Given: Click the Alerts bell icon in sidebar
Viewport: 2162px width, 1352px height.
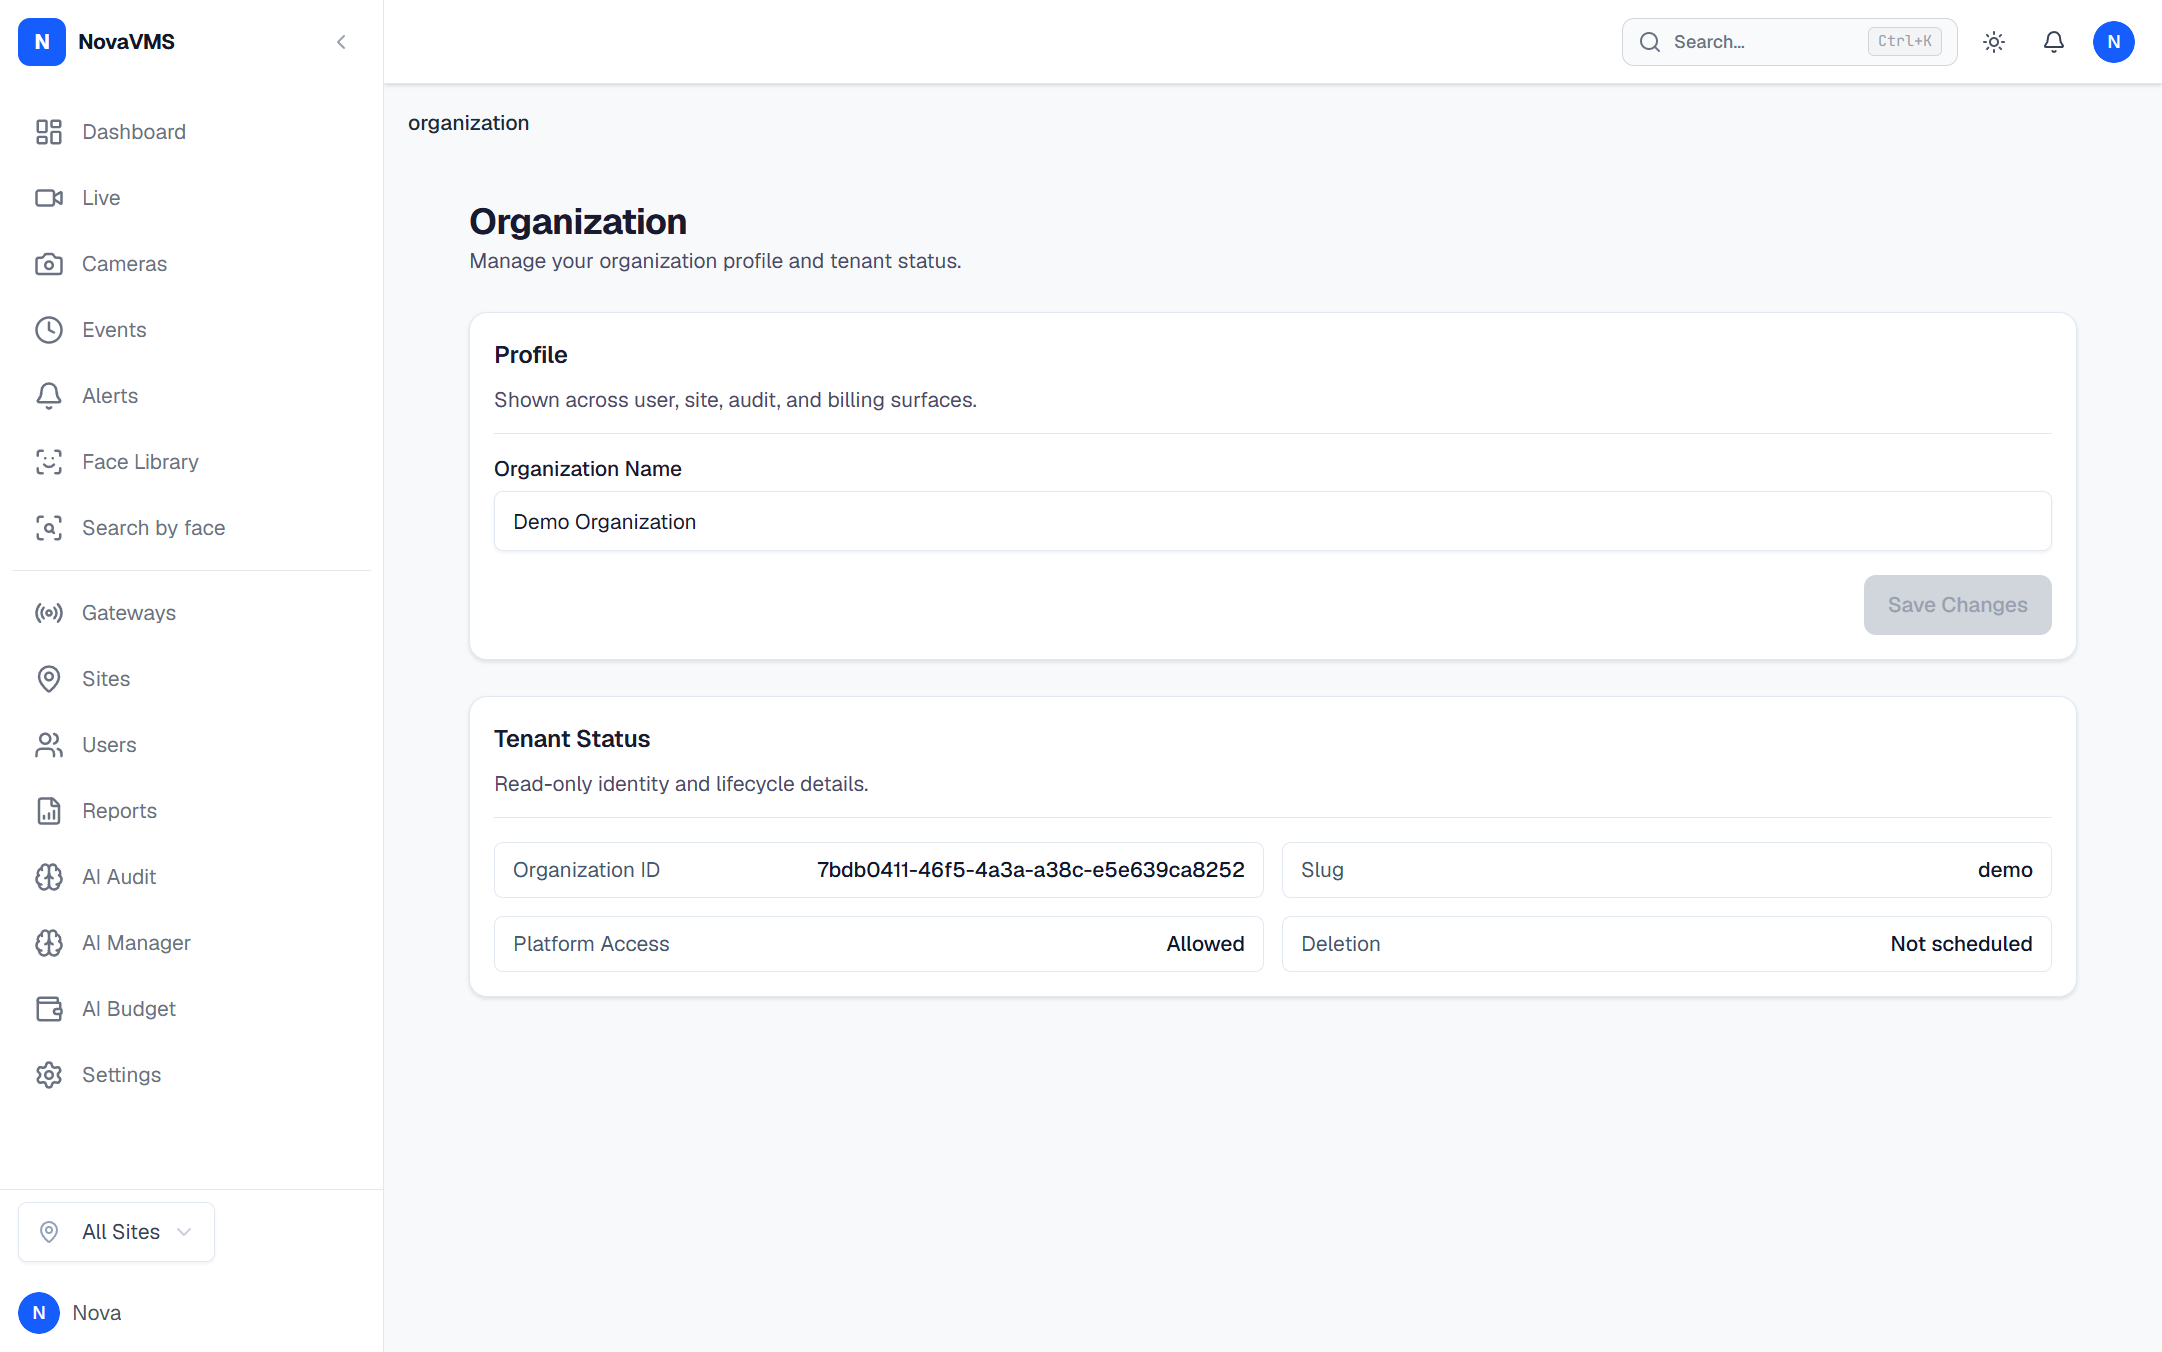Looking at the screenshot, I should click(49, 396).
